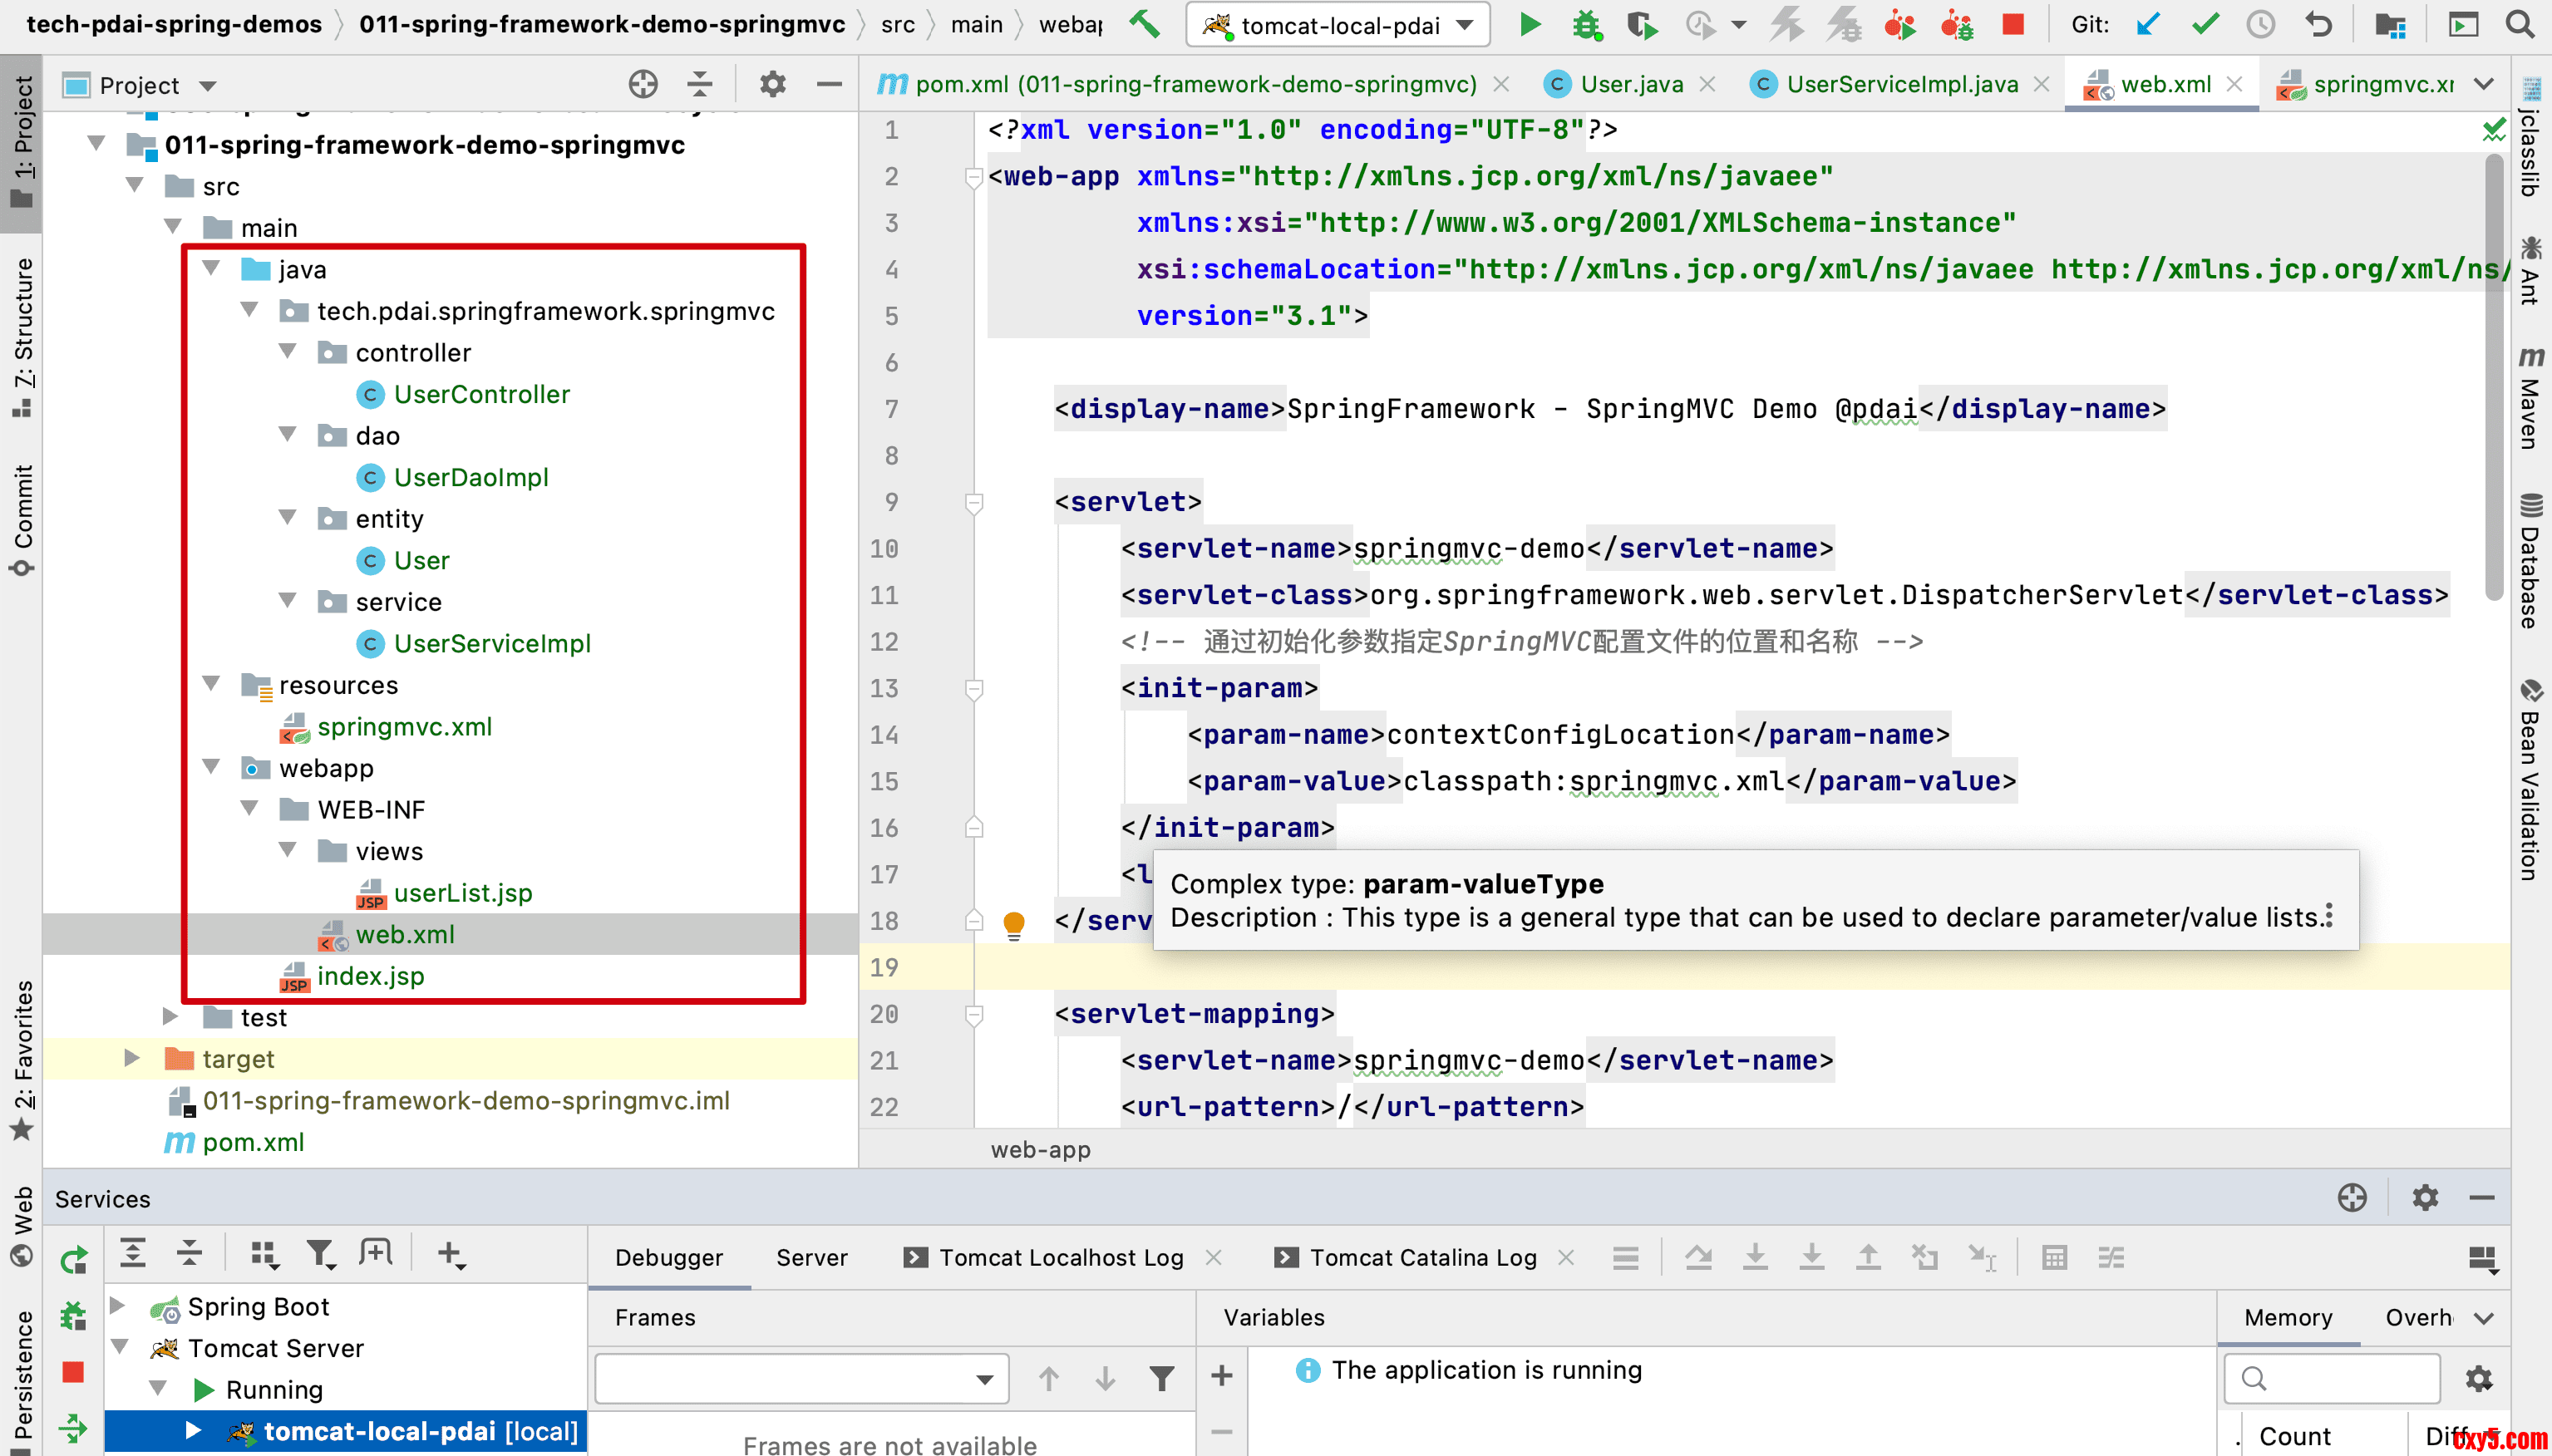The image size is (2552, 1456).
Task: Click Search Everywhere magnifier icon
Action: coord(2520,24)
